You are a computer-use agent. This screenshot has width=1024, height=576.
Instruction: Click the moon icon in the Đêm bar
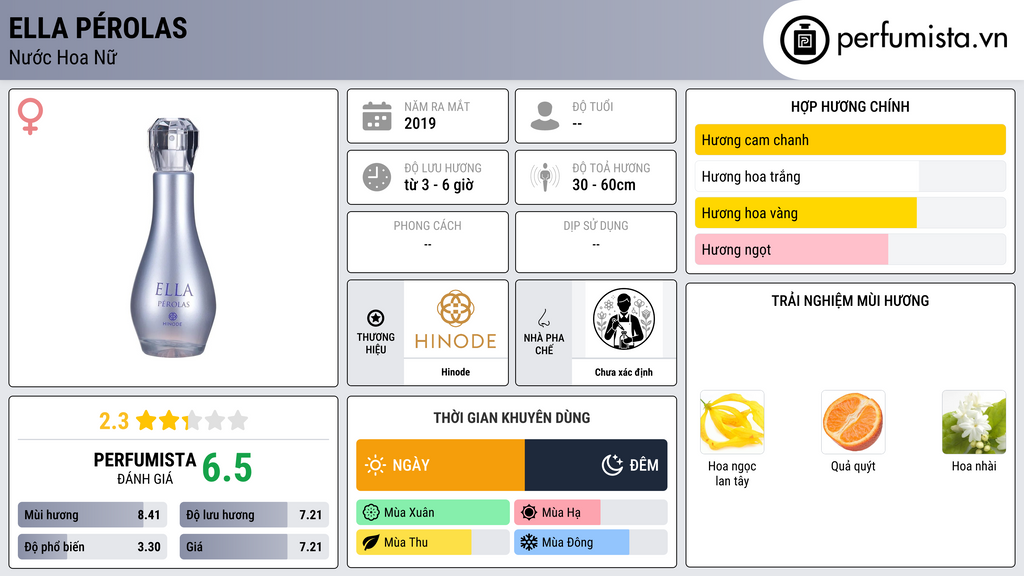coord(612,465)
